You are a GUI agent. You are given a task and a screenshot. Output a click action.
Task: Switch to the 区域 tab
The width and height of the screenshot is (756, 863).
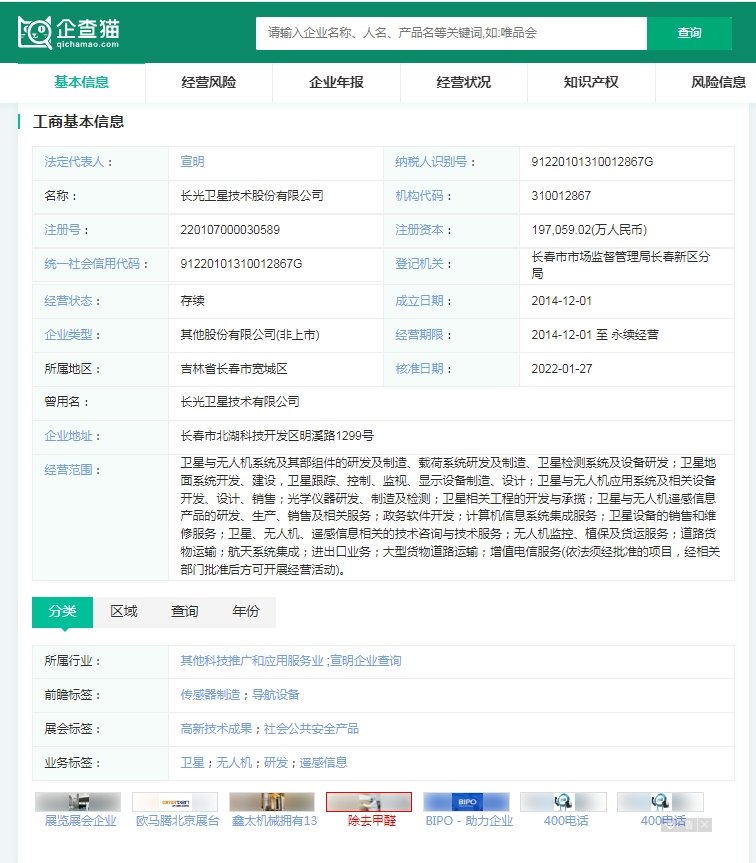pyautogui.click(x=124, y=612)
